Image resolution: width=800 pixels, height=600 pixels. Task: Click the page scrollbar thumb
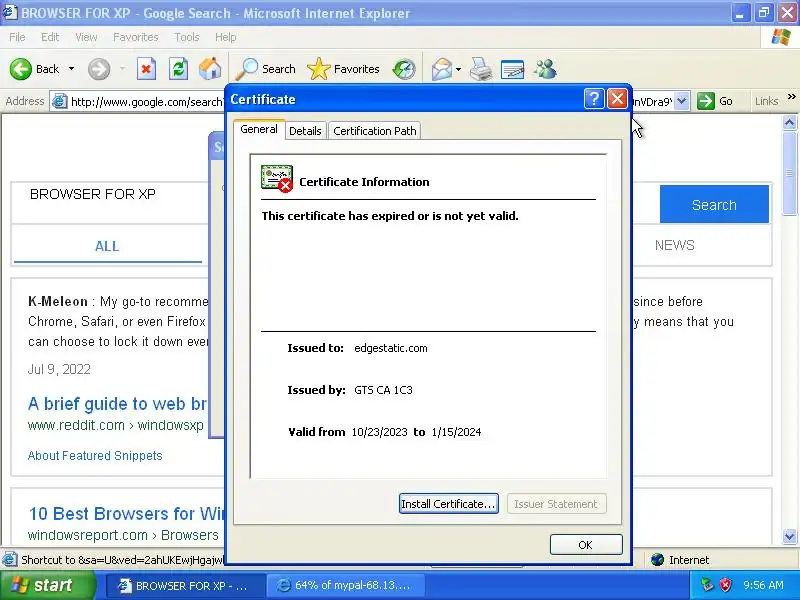(789, 173)
